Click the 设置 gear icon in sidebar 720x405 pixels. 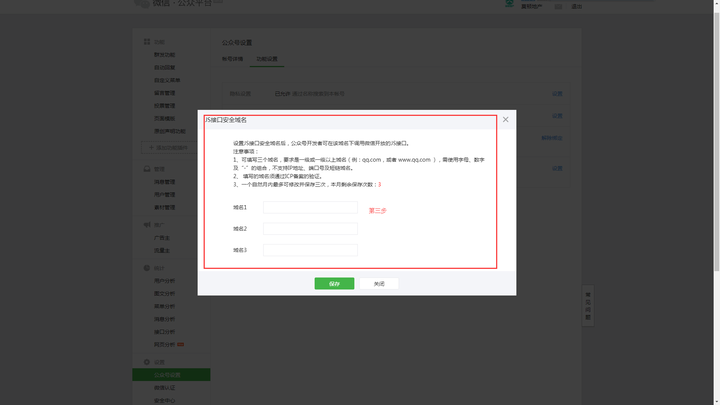(147, 362)
